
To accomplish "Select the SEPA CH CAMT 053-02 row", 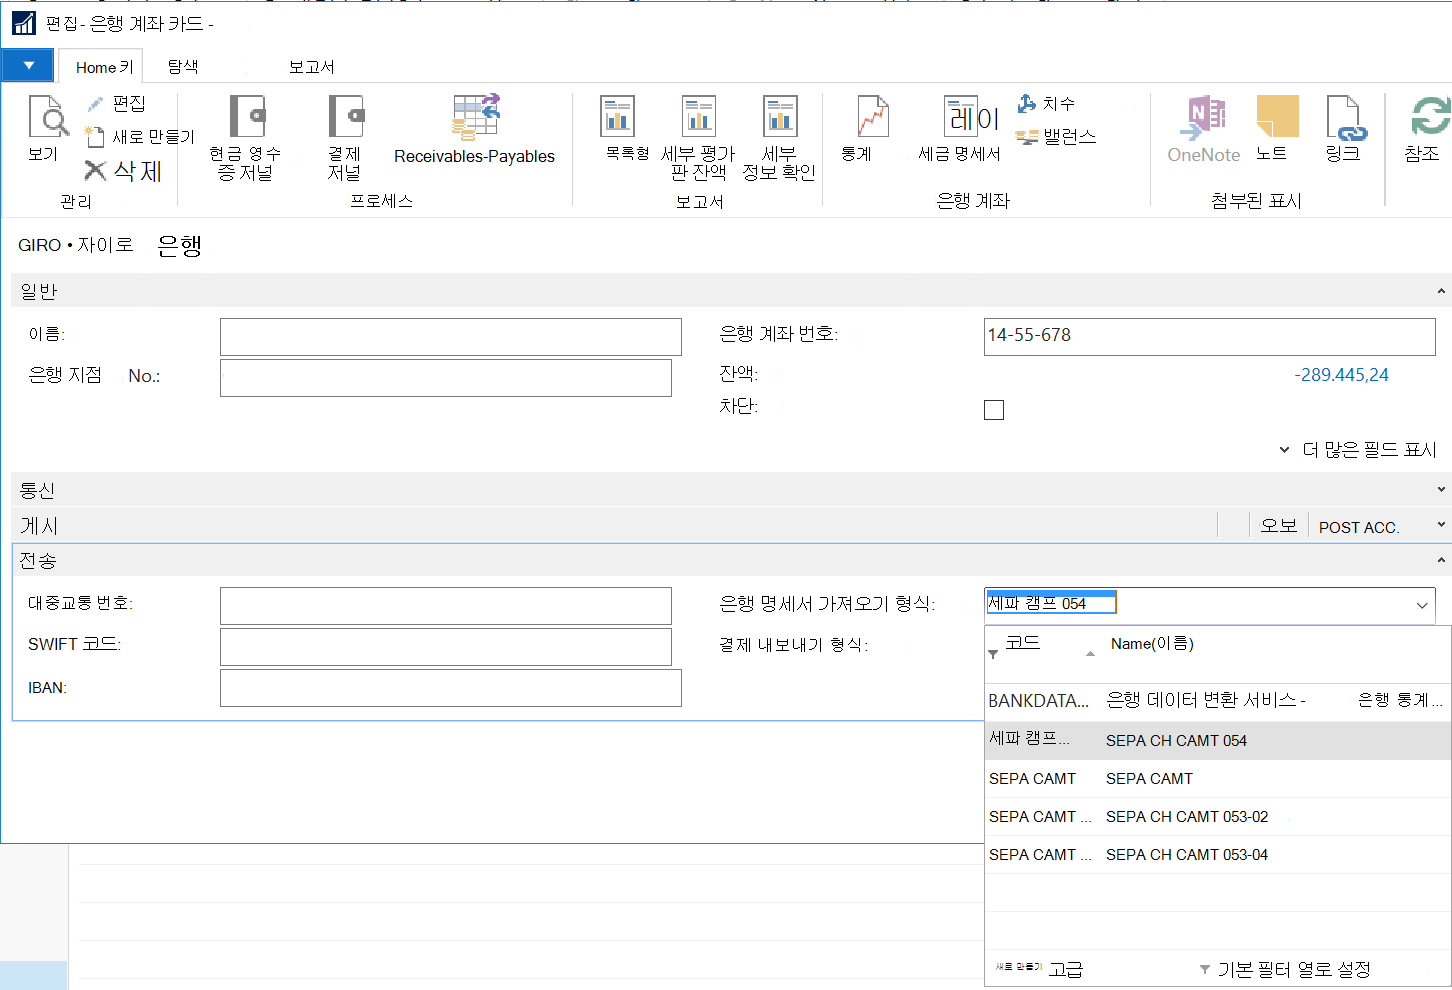I will point(1218,817).
